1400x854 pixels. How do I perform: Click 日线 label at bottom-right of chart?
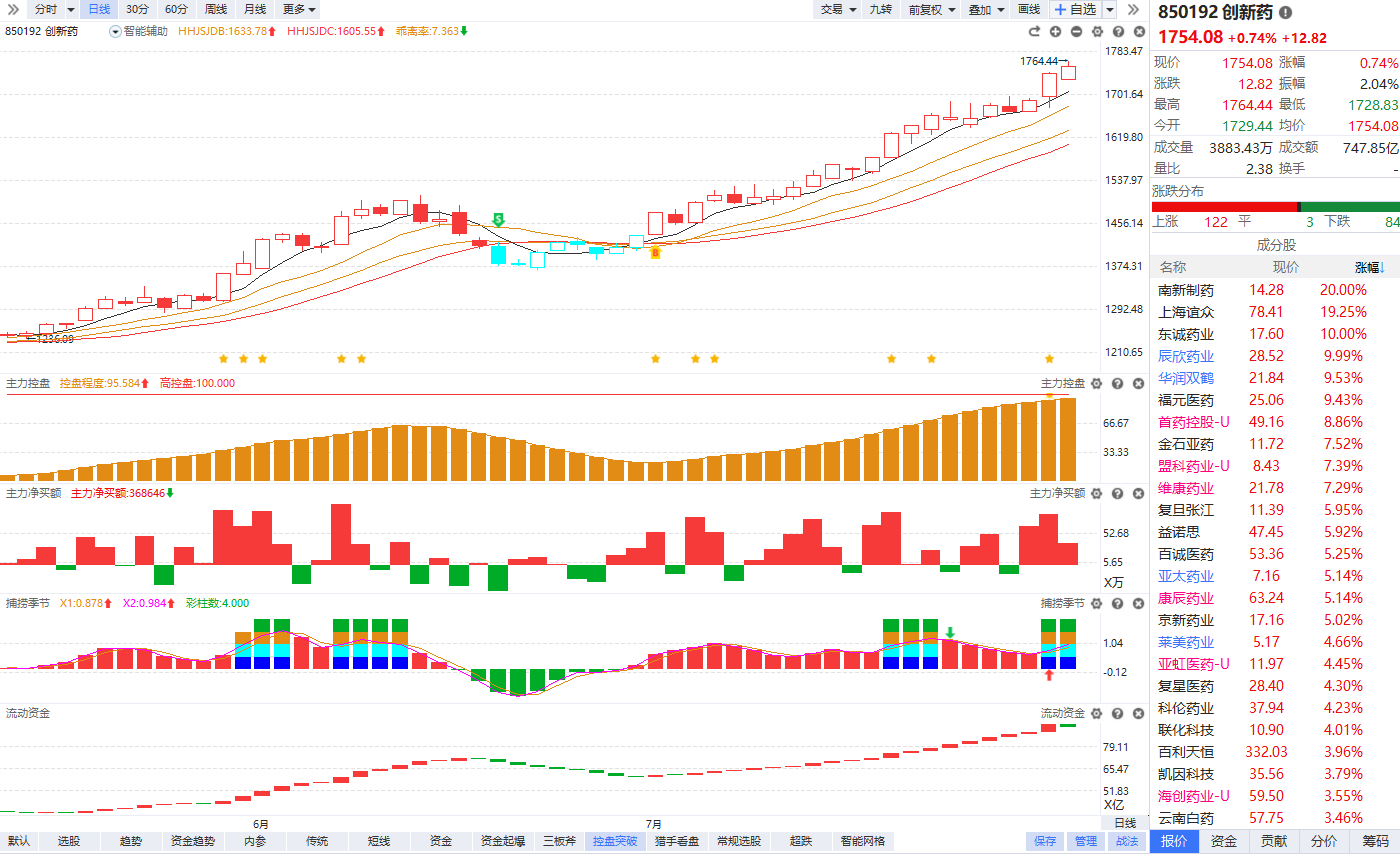(1125, 823)
